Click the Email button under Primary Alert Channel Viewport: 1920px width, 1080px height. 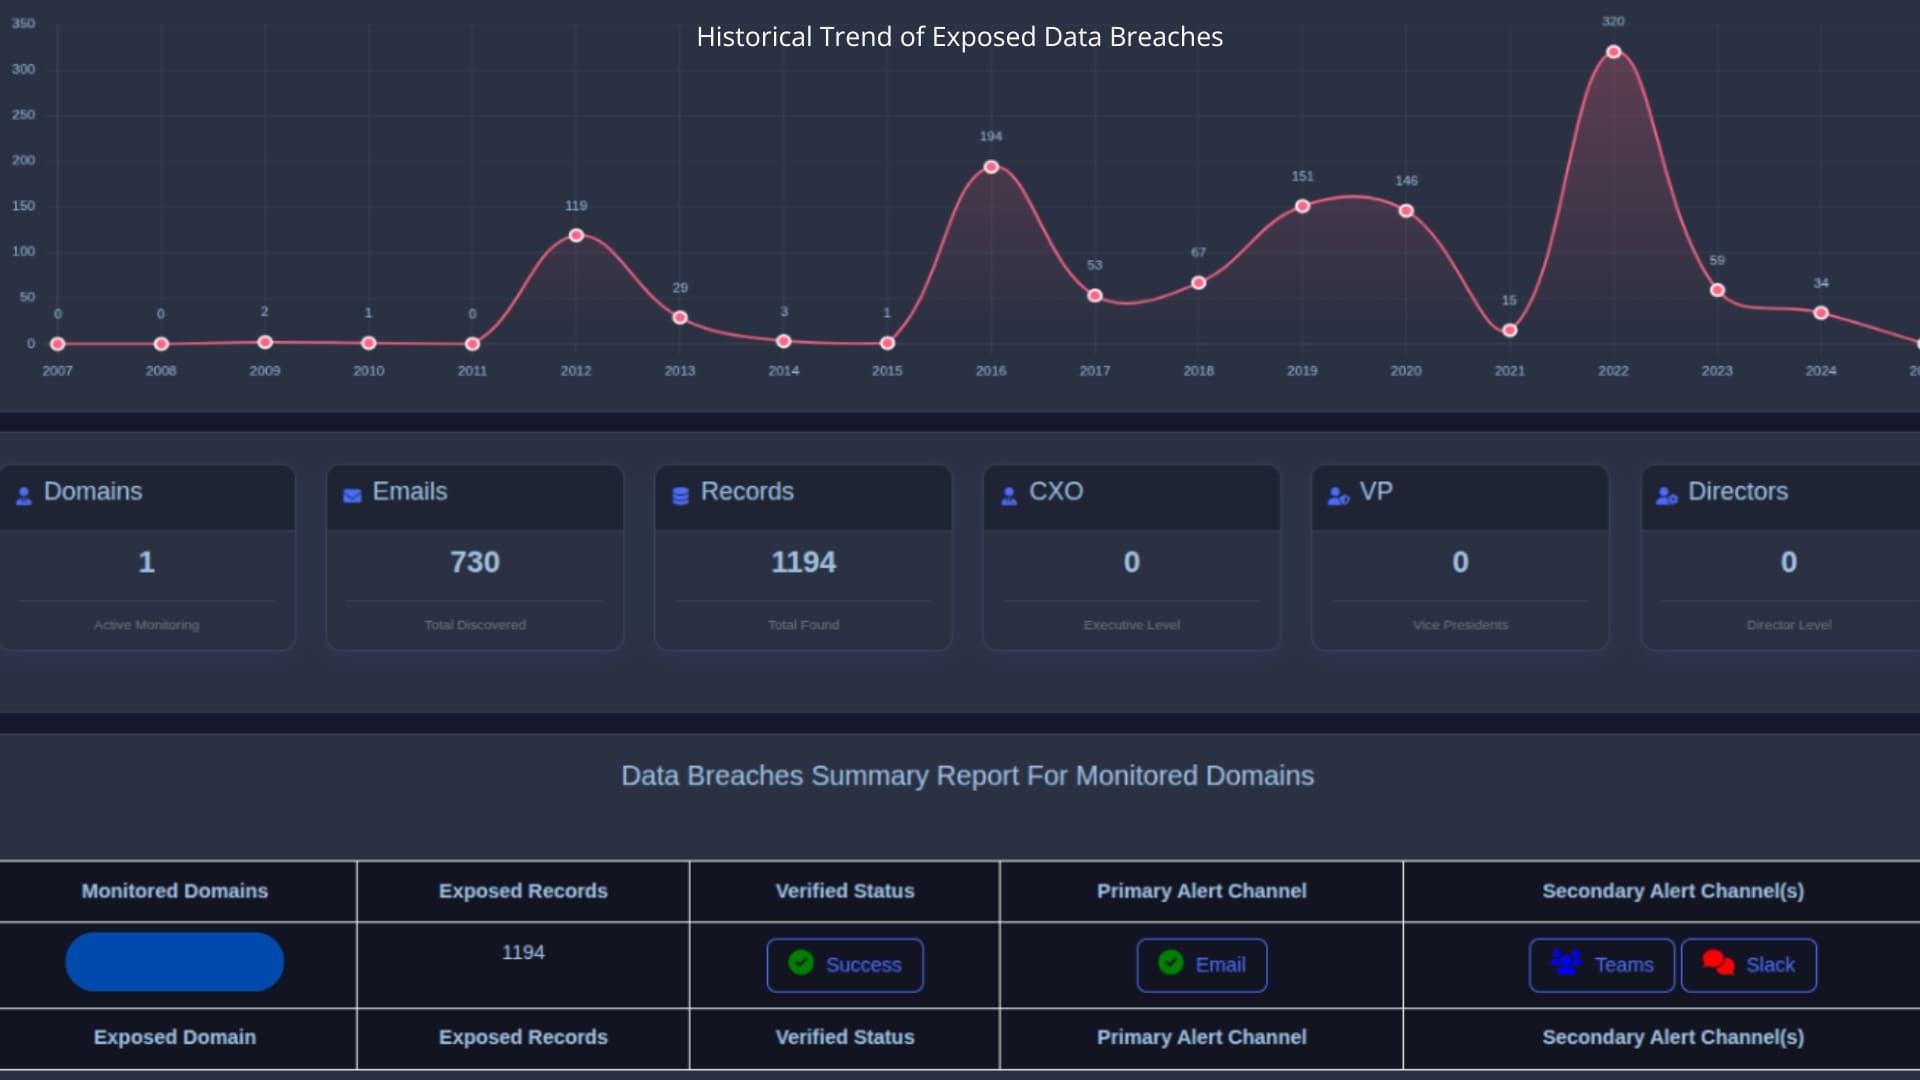click(x=1201, y=964)
